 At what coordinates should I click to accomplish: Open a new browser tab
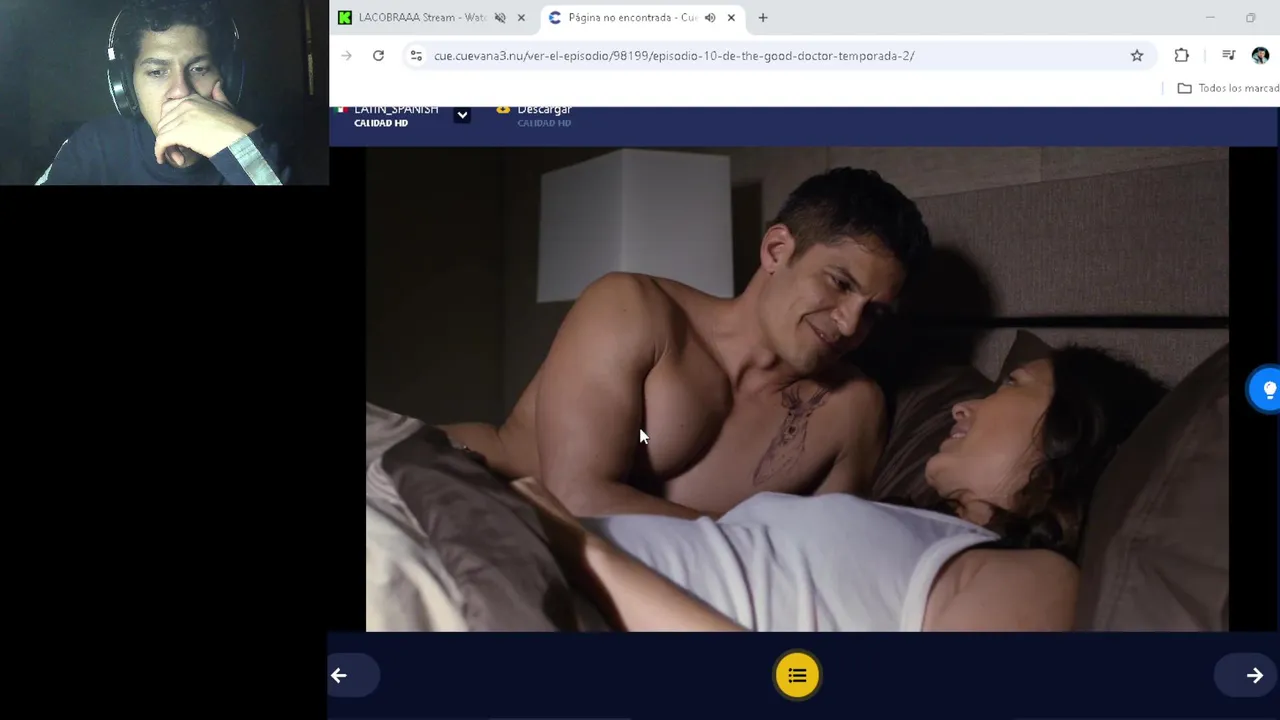pyautogui.click(x=763, y=17)
